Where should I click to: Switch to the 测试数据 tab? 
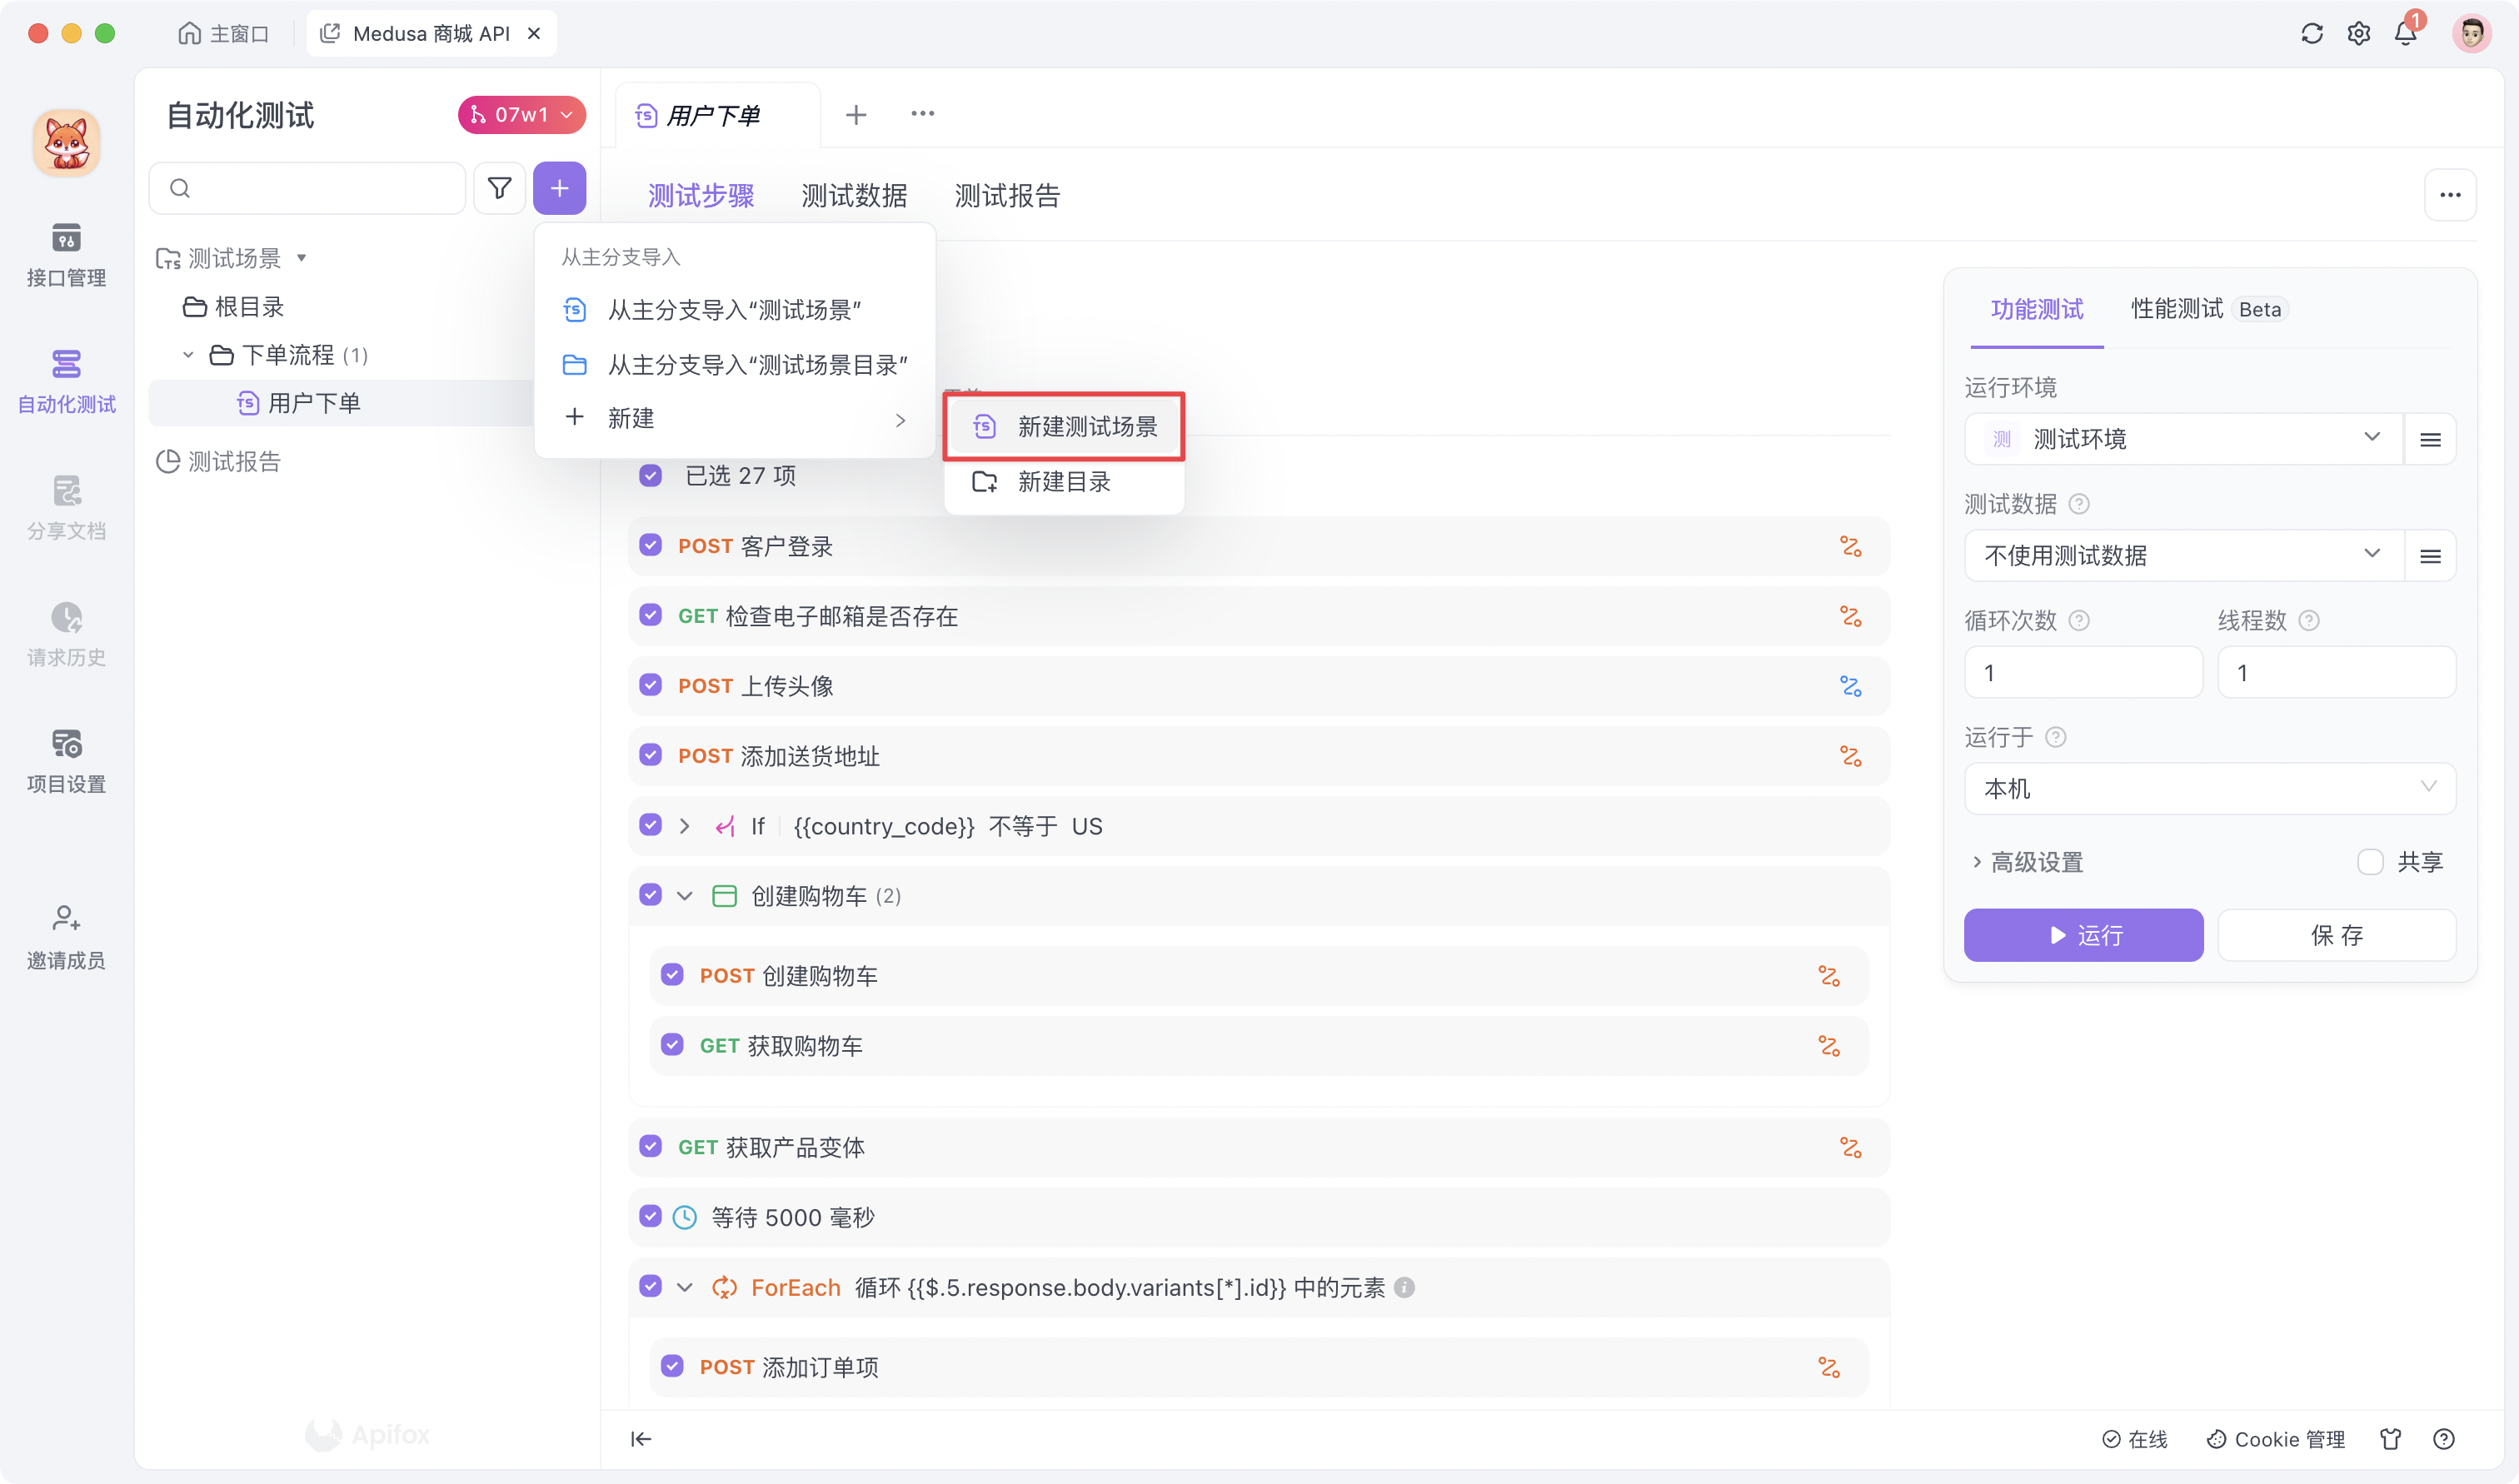click(853, 195)
